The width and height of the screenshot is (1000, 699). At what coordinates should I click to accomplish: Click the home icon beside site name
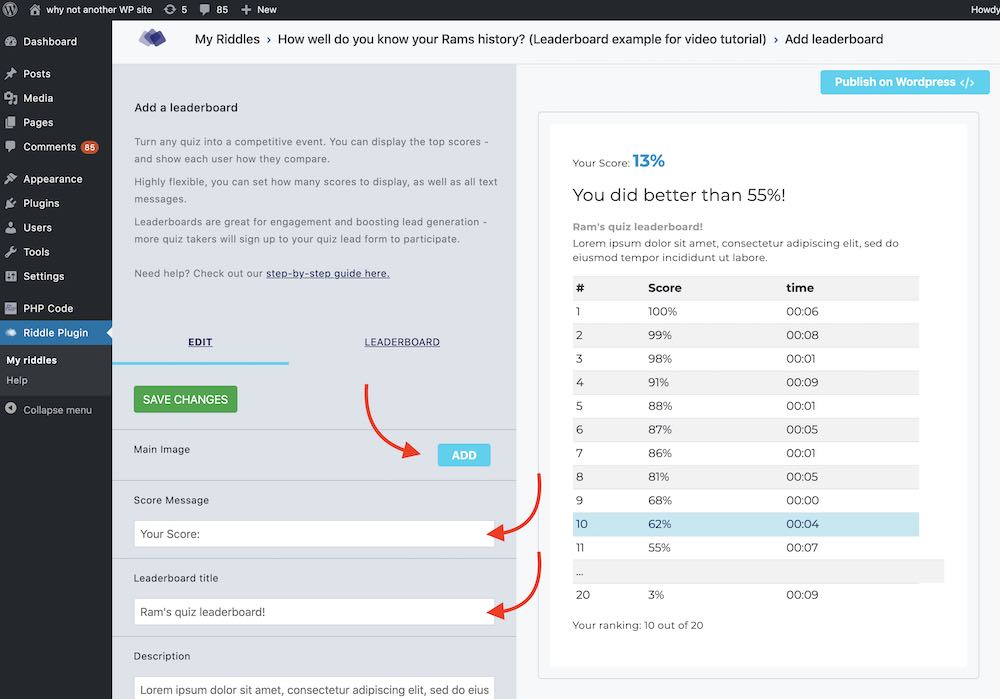[x=35, y=10]
